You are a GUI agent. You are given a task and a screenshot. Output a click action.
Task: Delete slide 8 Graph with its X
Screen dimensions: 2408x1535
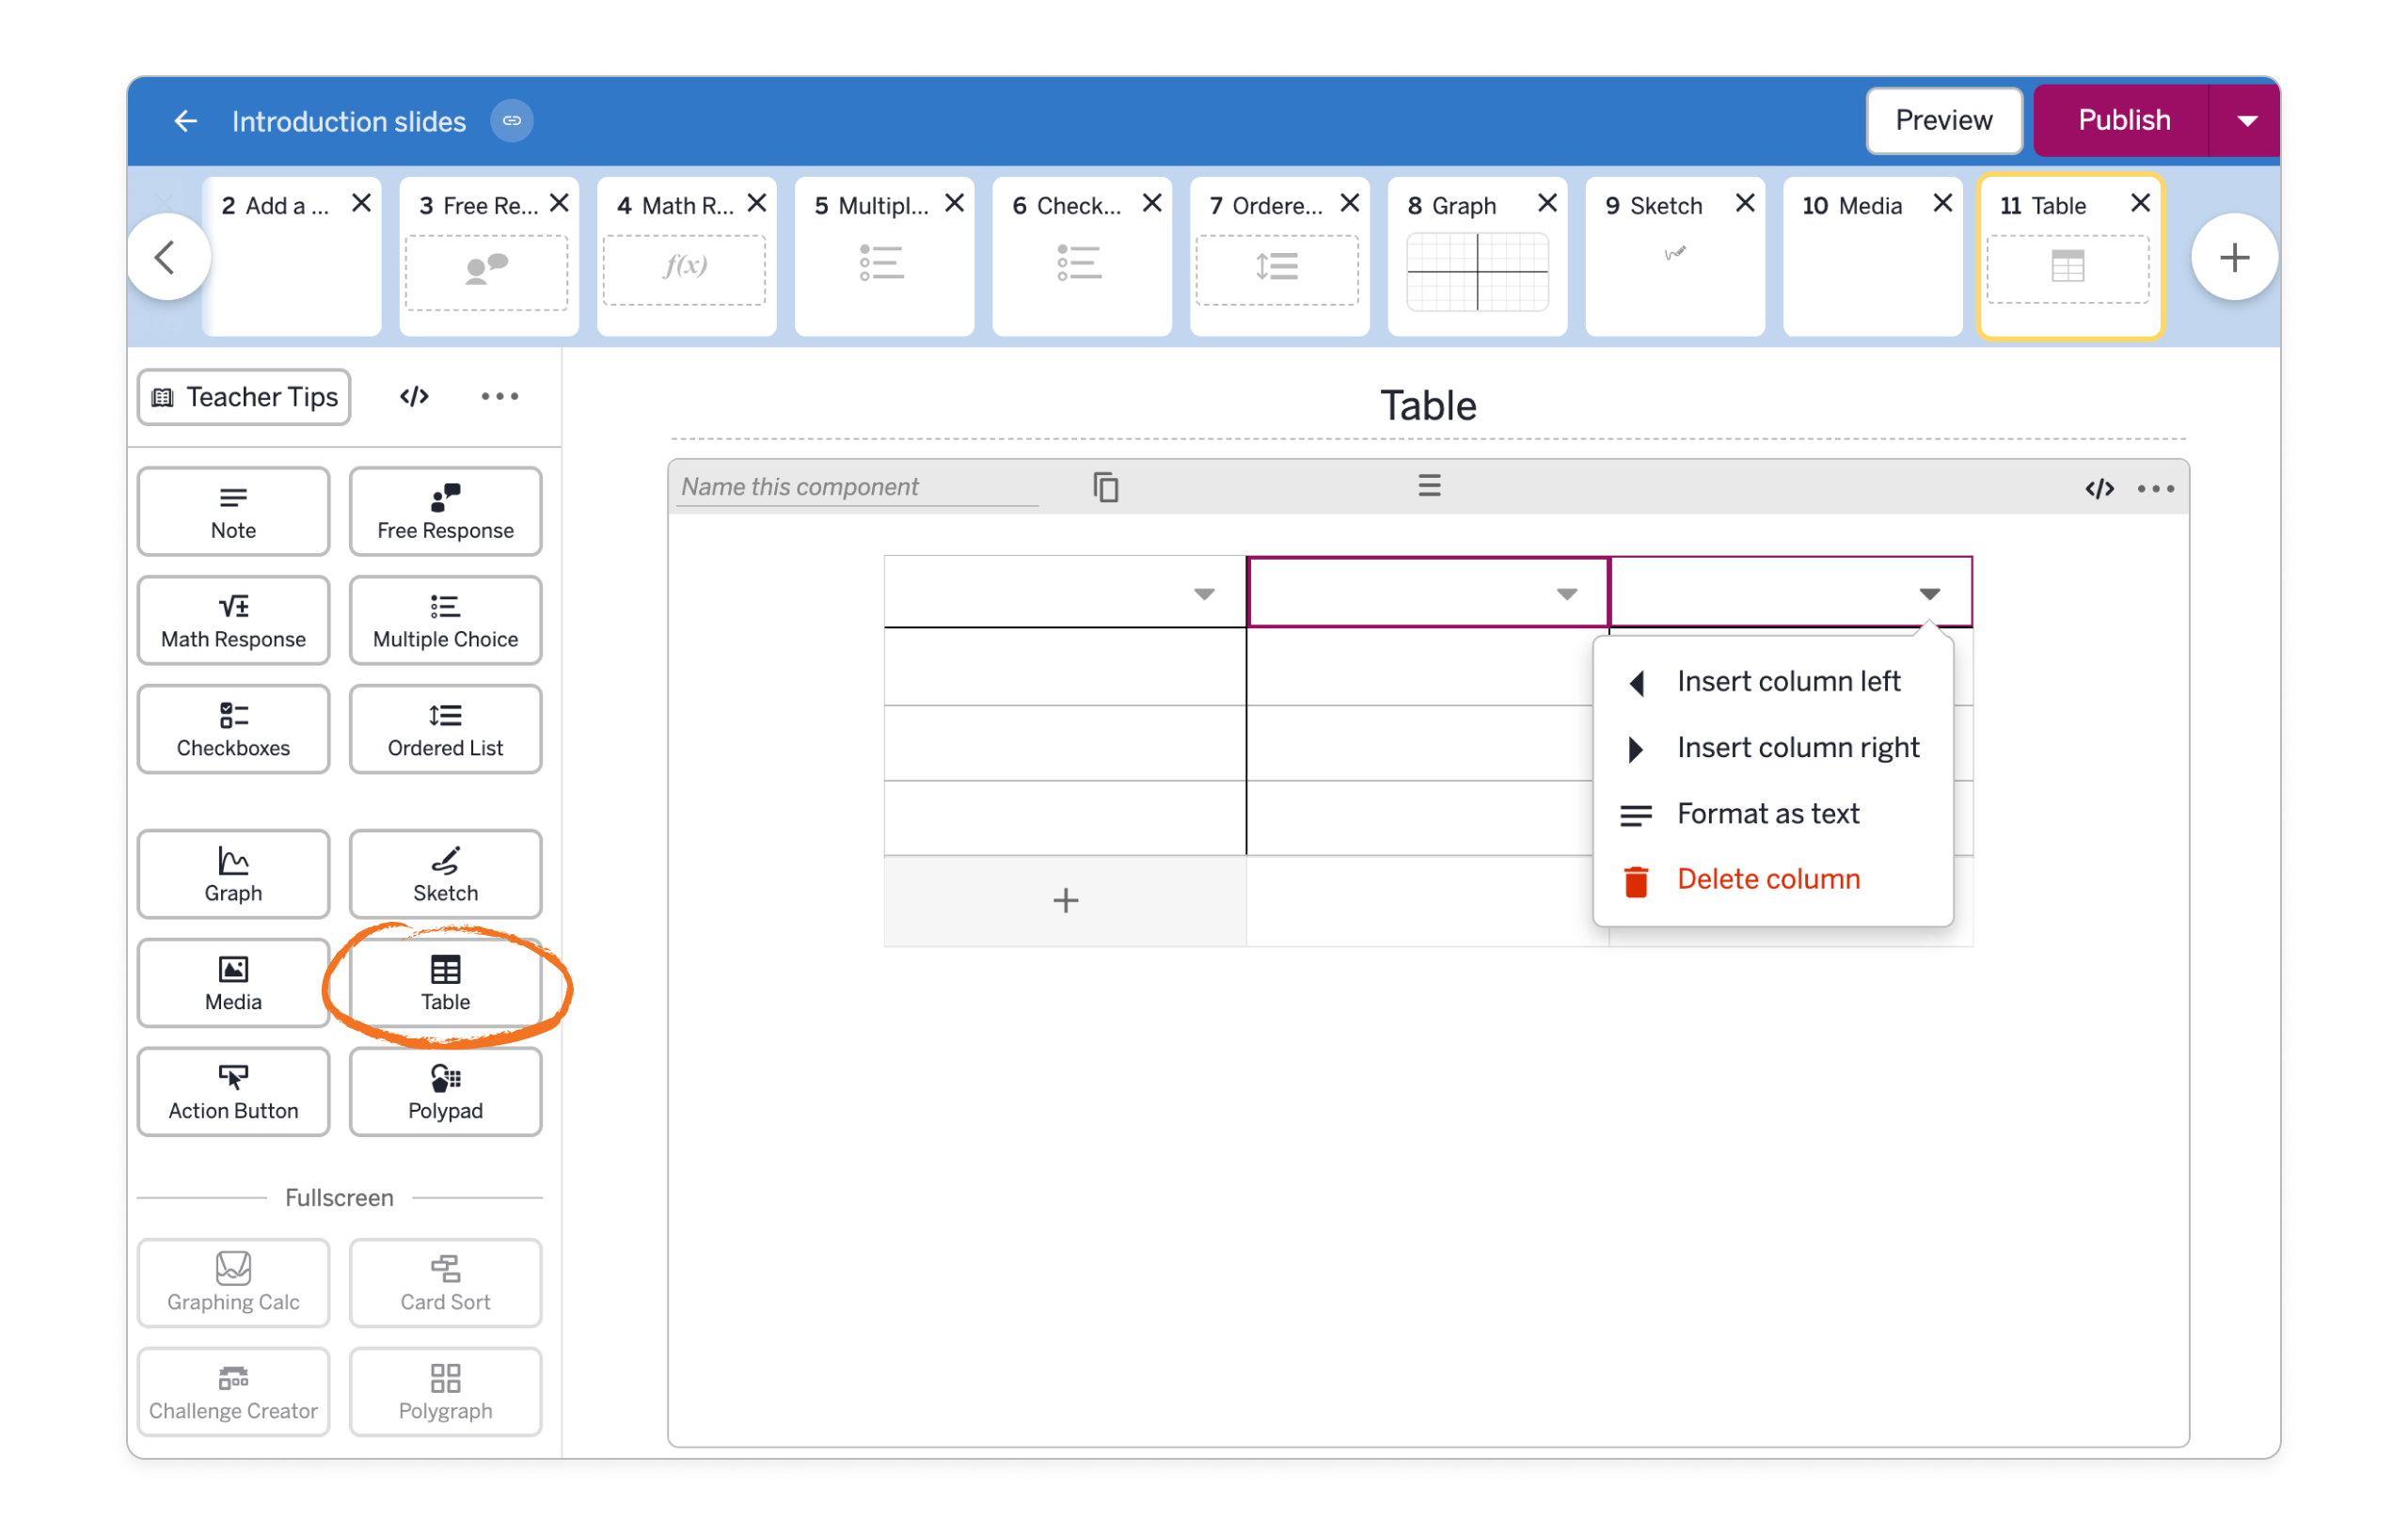1546,204
